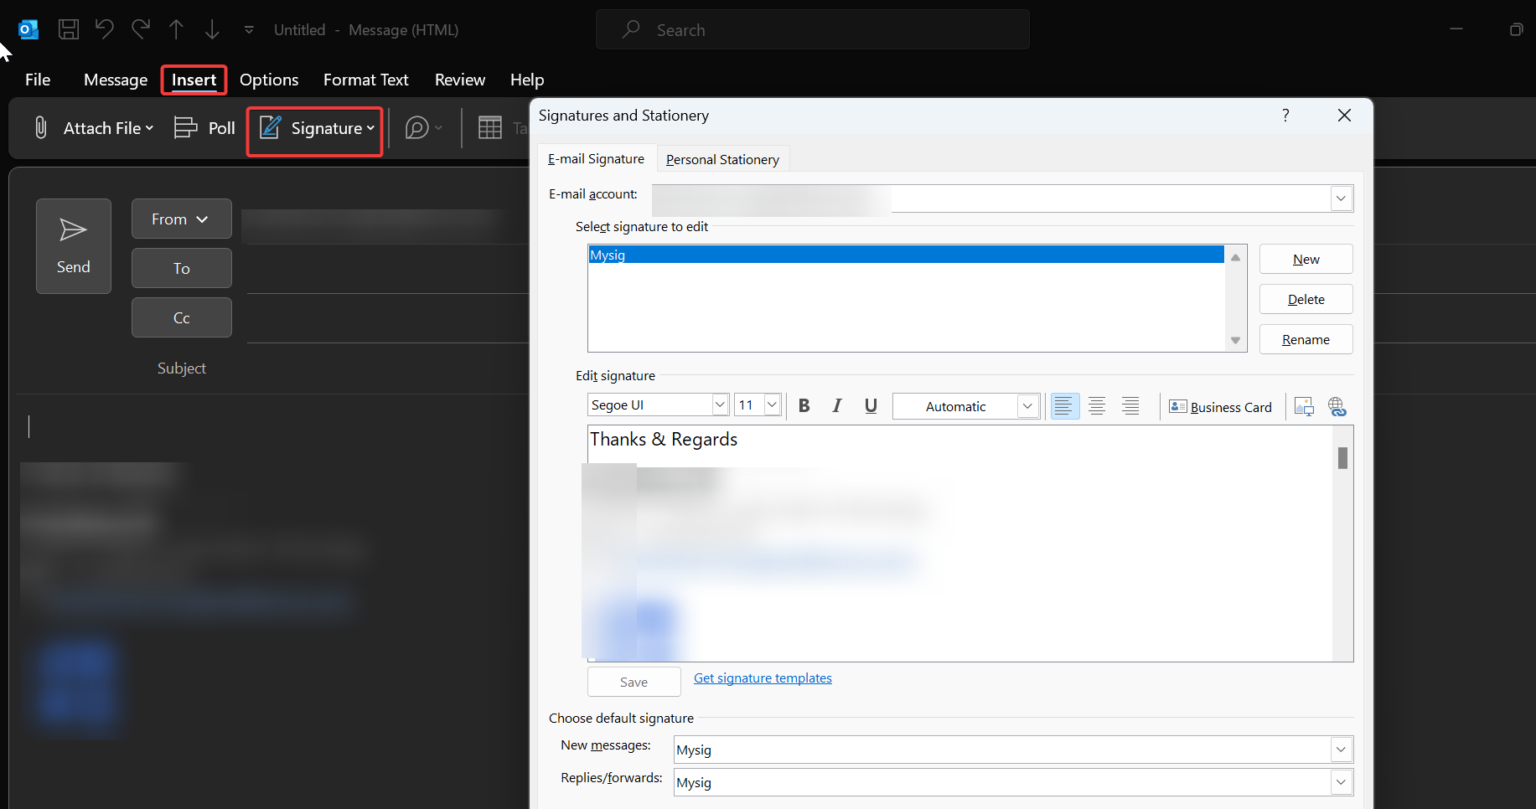1536x809 pixels.
Task: Apply Italic formatting to signature text
Action: coord(837,406)
